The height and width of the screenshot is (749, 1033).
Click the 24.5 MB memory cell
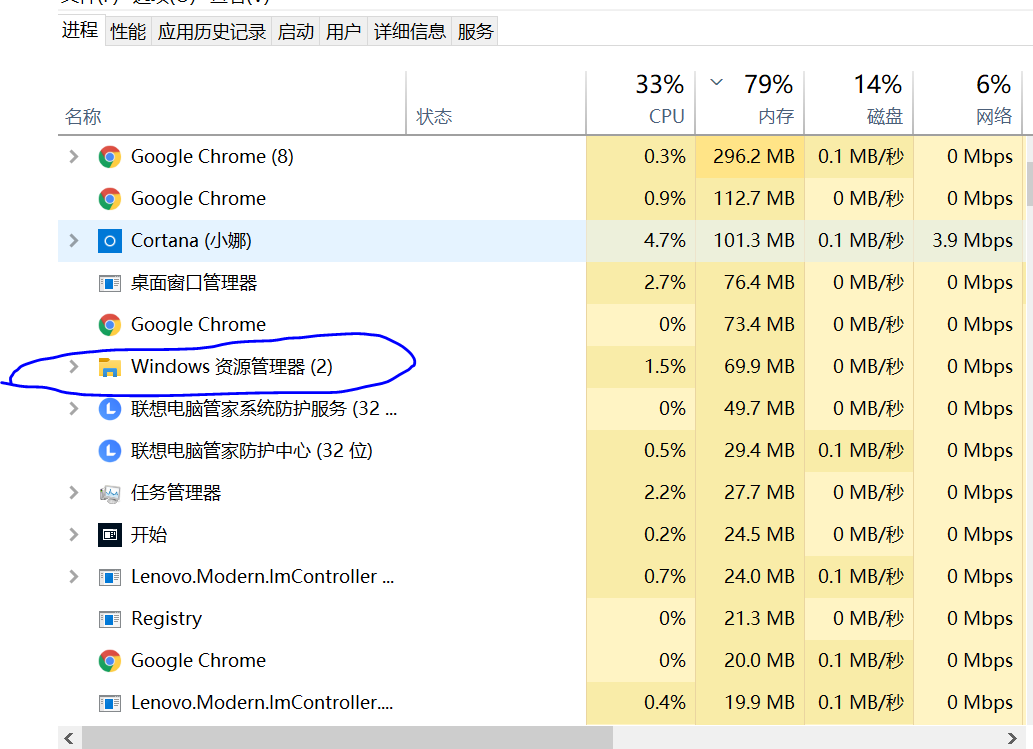click(750, 535)
